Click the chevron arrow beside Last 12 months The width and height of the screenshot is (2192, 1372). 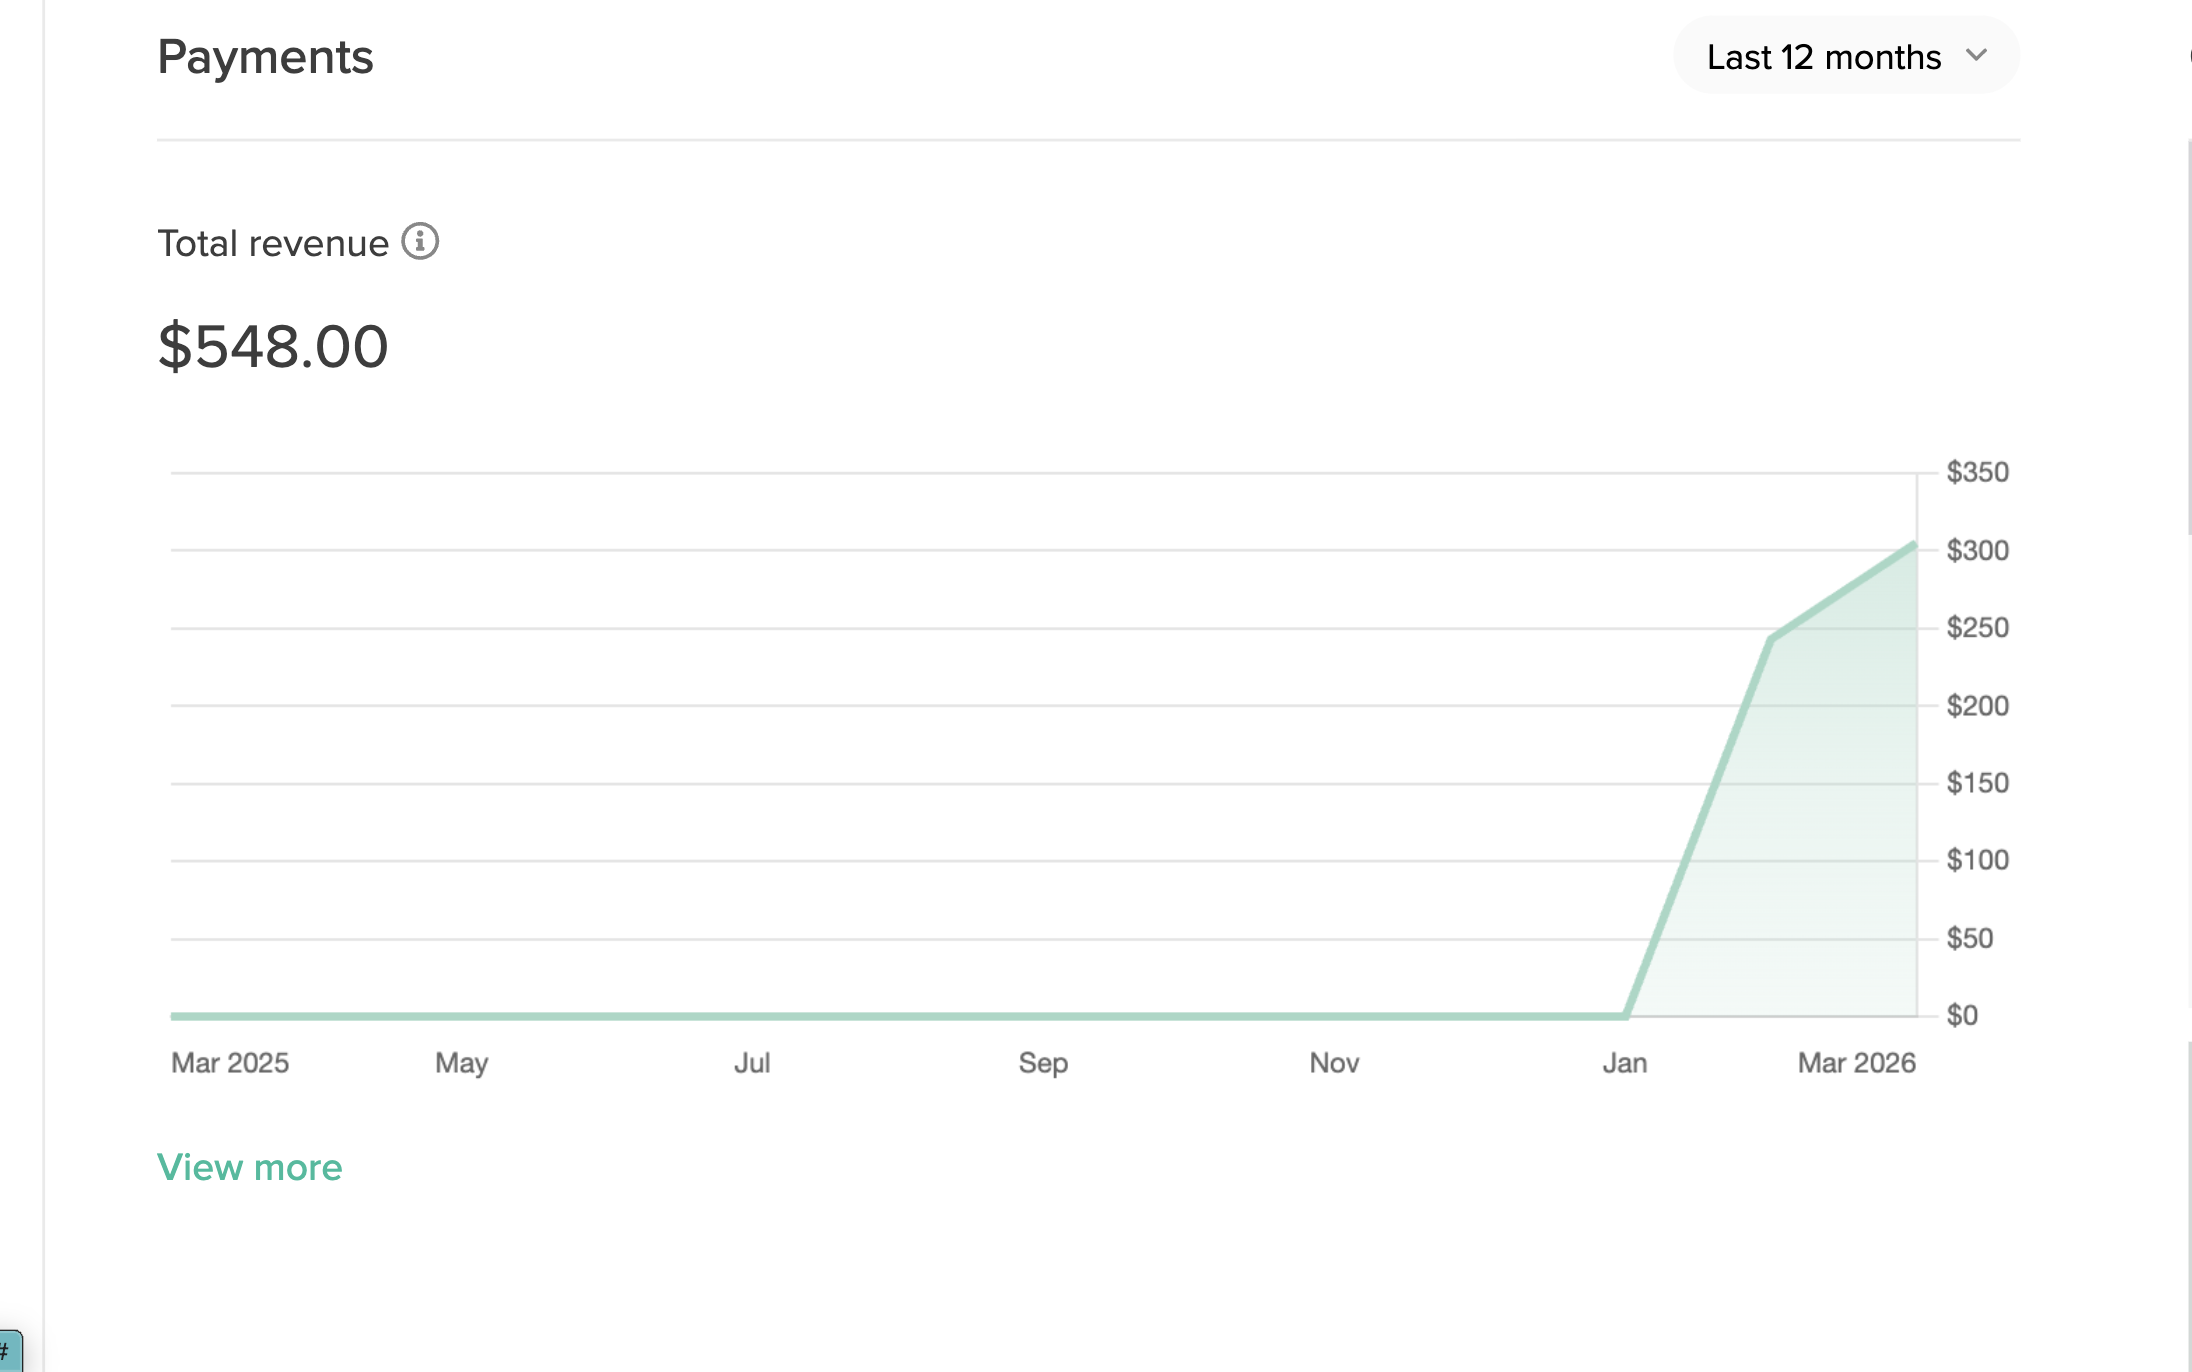[1976, 56]
